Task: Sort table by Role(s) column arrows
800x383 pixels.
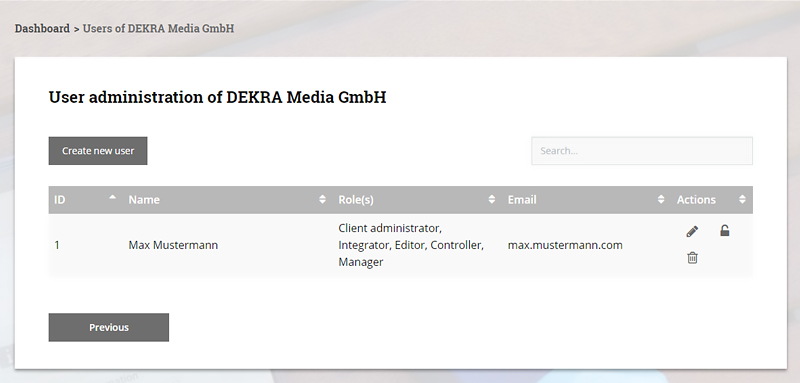Action: click(x=491, y=199)
